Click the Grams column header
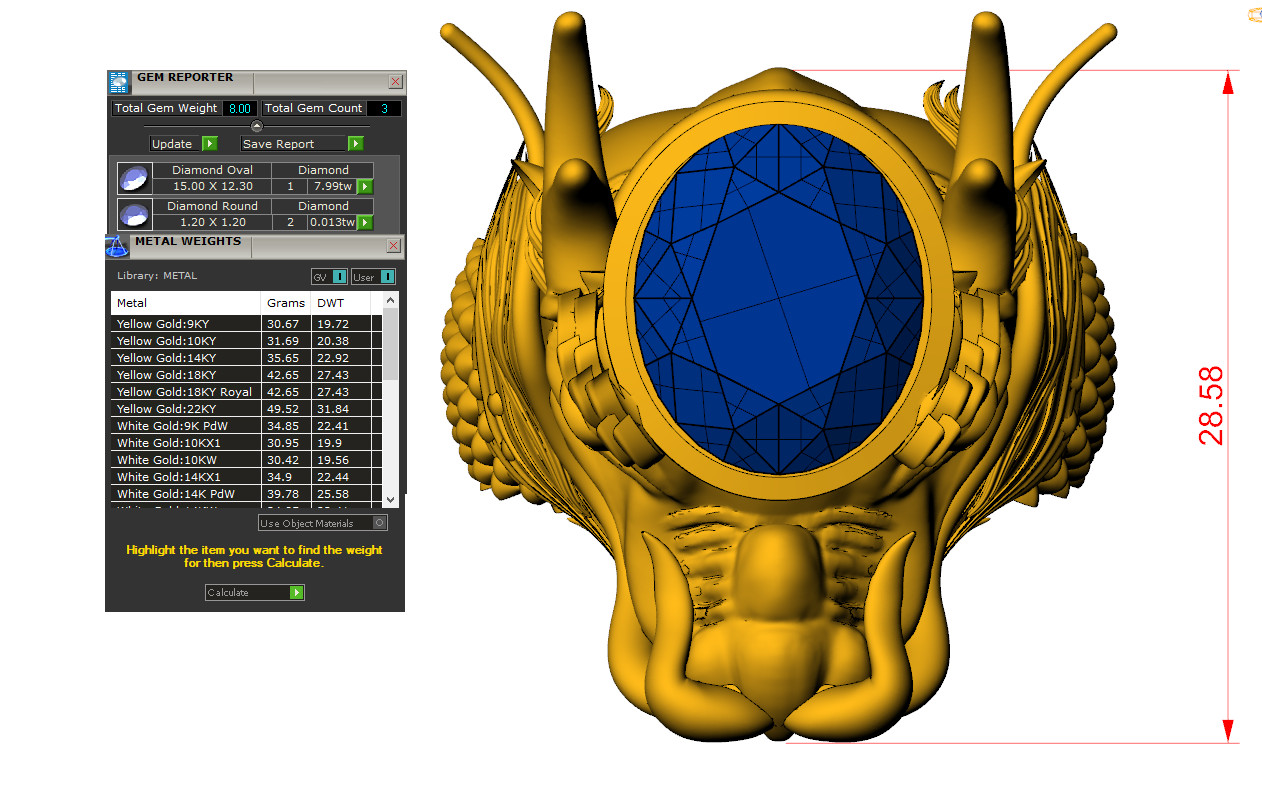Screen dimensions: 1262x794 click(x=286, y=303)
